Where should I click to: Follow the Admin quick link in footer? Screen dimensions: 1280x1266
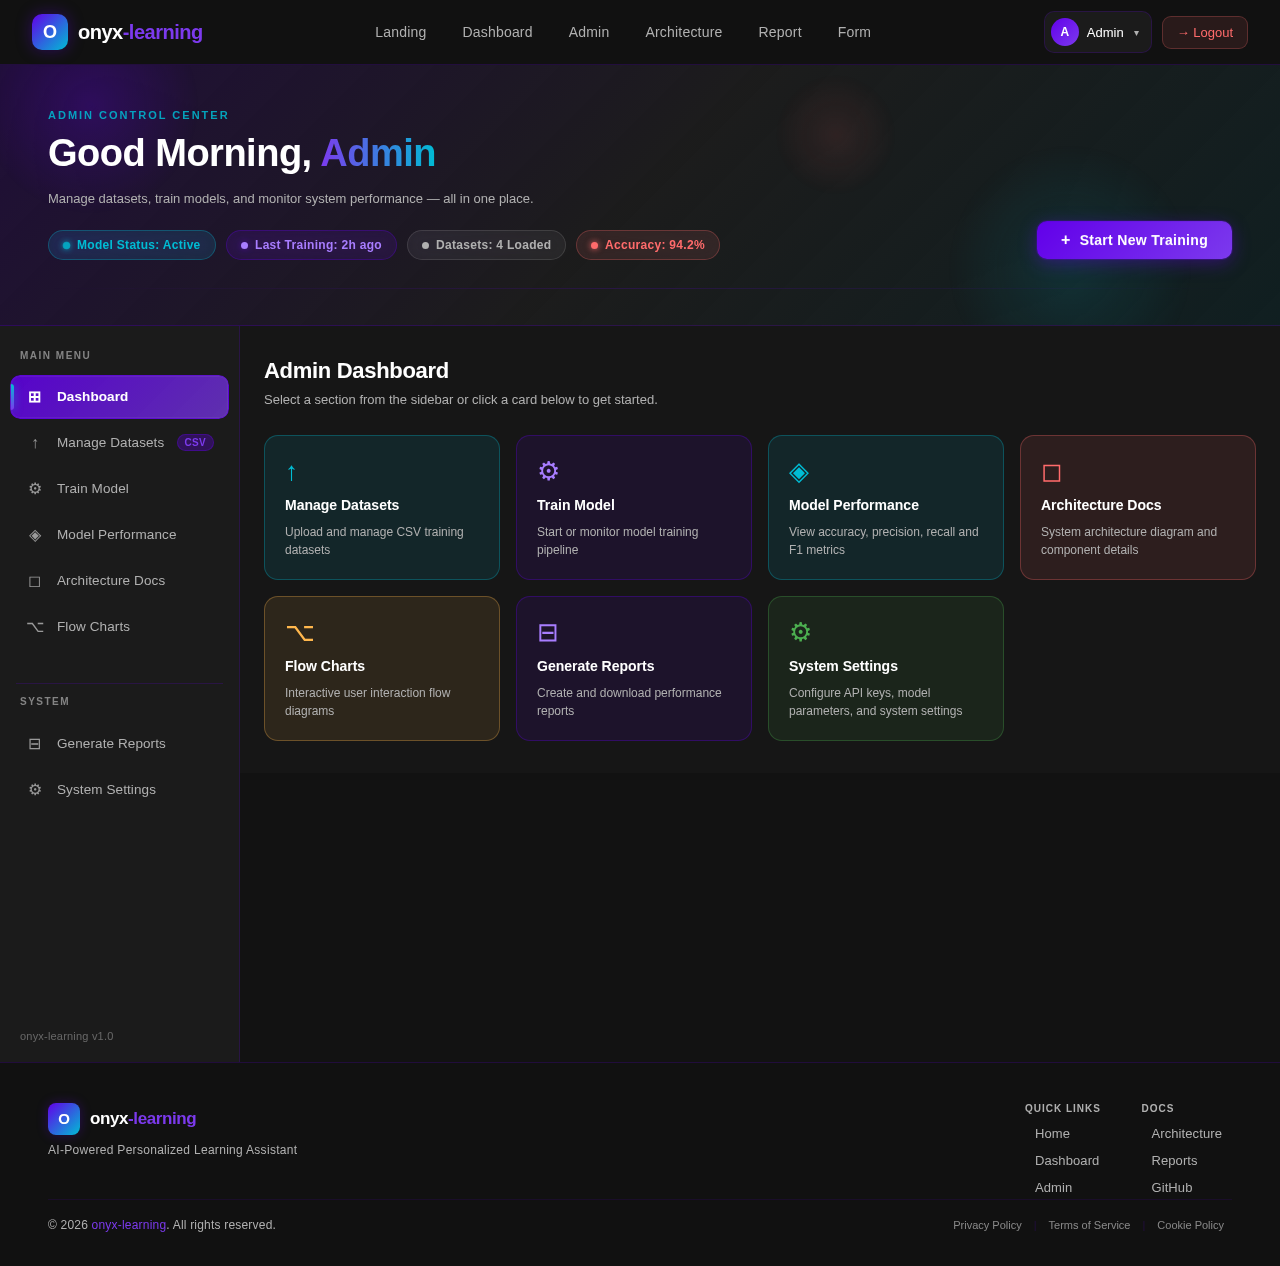coord(1053,1187)
